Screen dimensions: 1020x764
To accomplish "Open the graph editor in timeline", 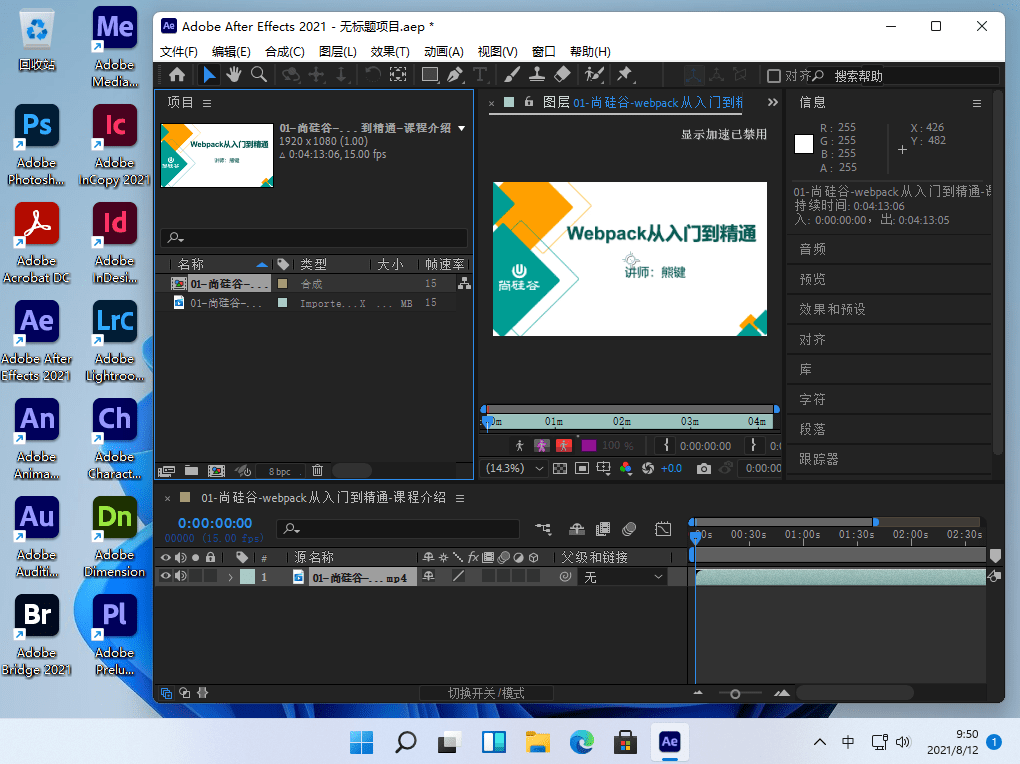I will coord(663,529).
